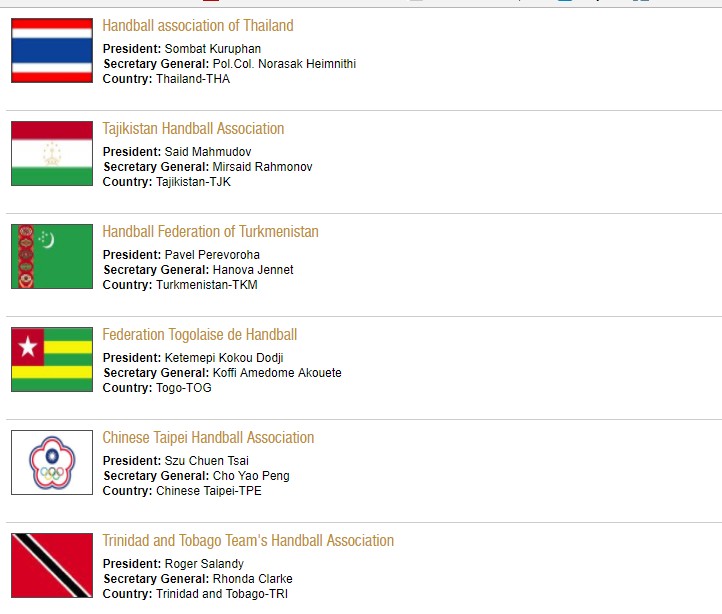Click the Togo flag image
Viewport: 722px width, 614px height.
[52, 359]
